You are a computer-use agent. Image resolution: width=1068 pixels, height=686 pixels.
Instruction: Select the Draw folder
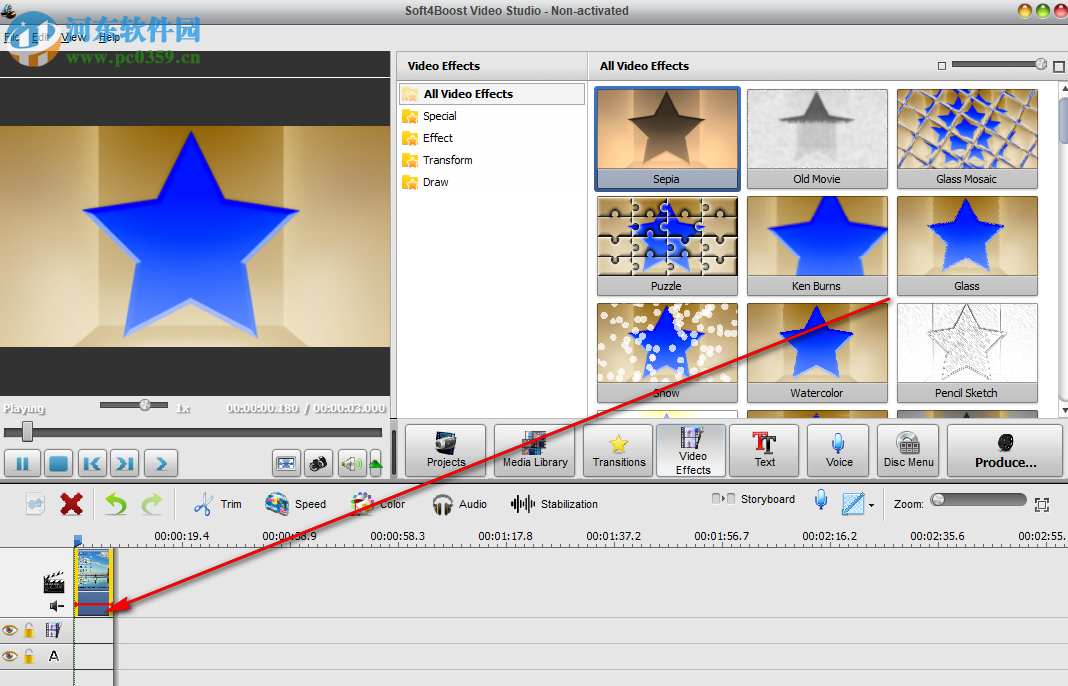[425, 182]
